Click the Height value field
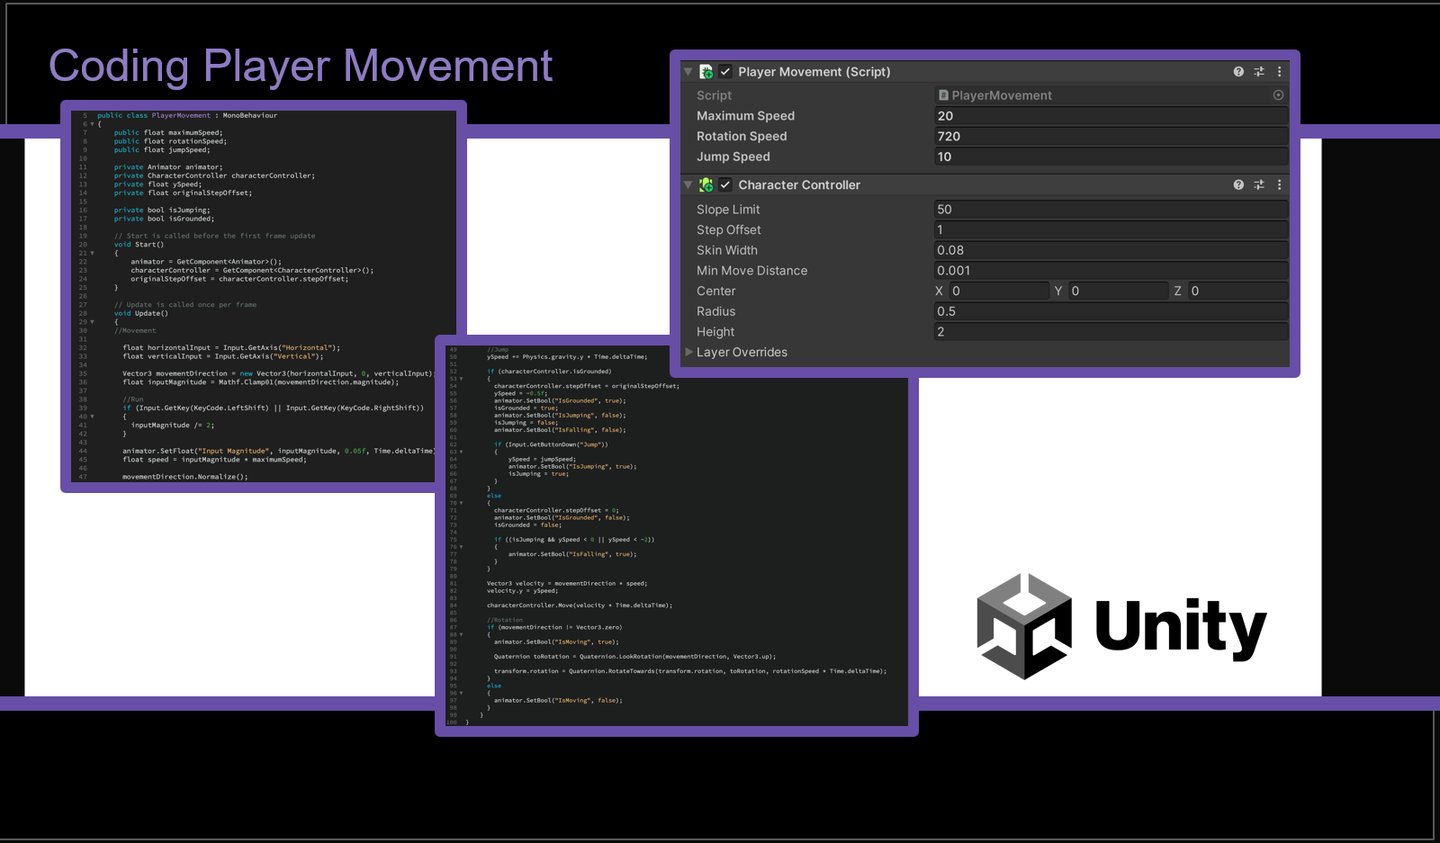1440x843 pixels. 1110,332
